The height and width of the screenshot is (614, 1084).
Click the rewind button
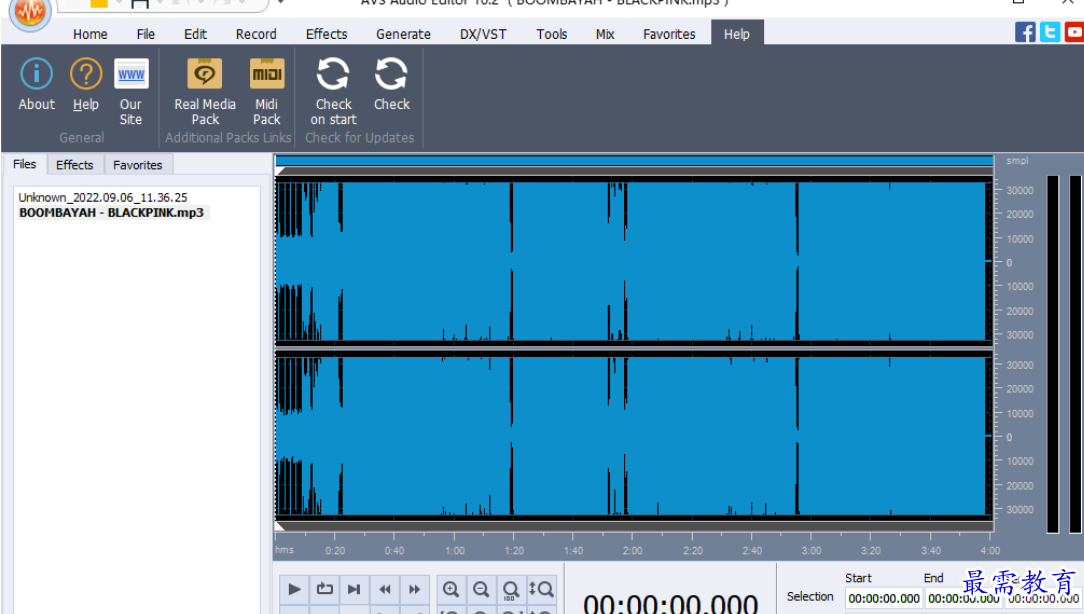(384, 589)
